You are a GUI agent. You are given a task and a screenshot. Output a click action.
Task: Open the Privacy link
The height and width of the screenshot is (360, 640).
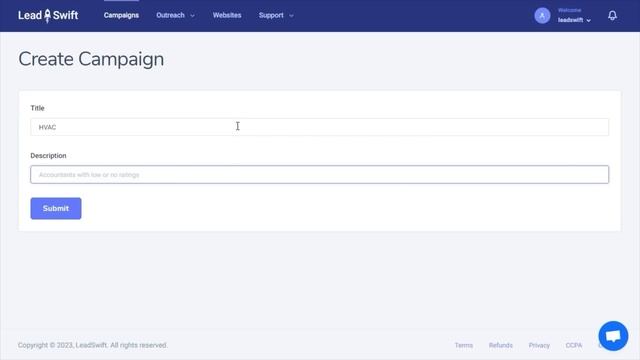[x=539, y=345]
